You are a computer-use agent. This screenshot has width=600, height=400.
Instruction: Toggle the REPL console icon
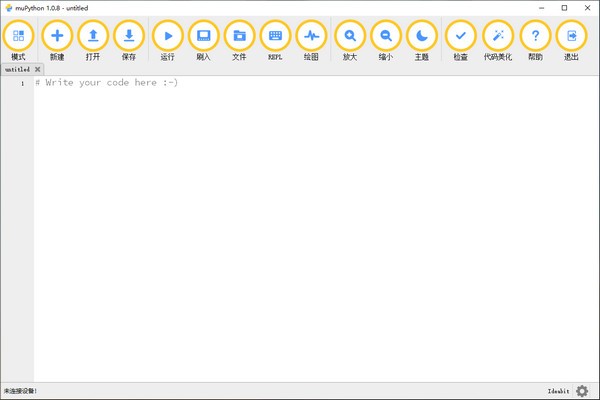(x=275, y=36)
